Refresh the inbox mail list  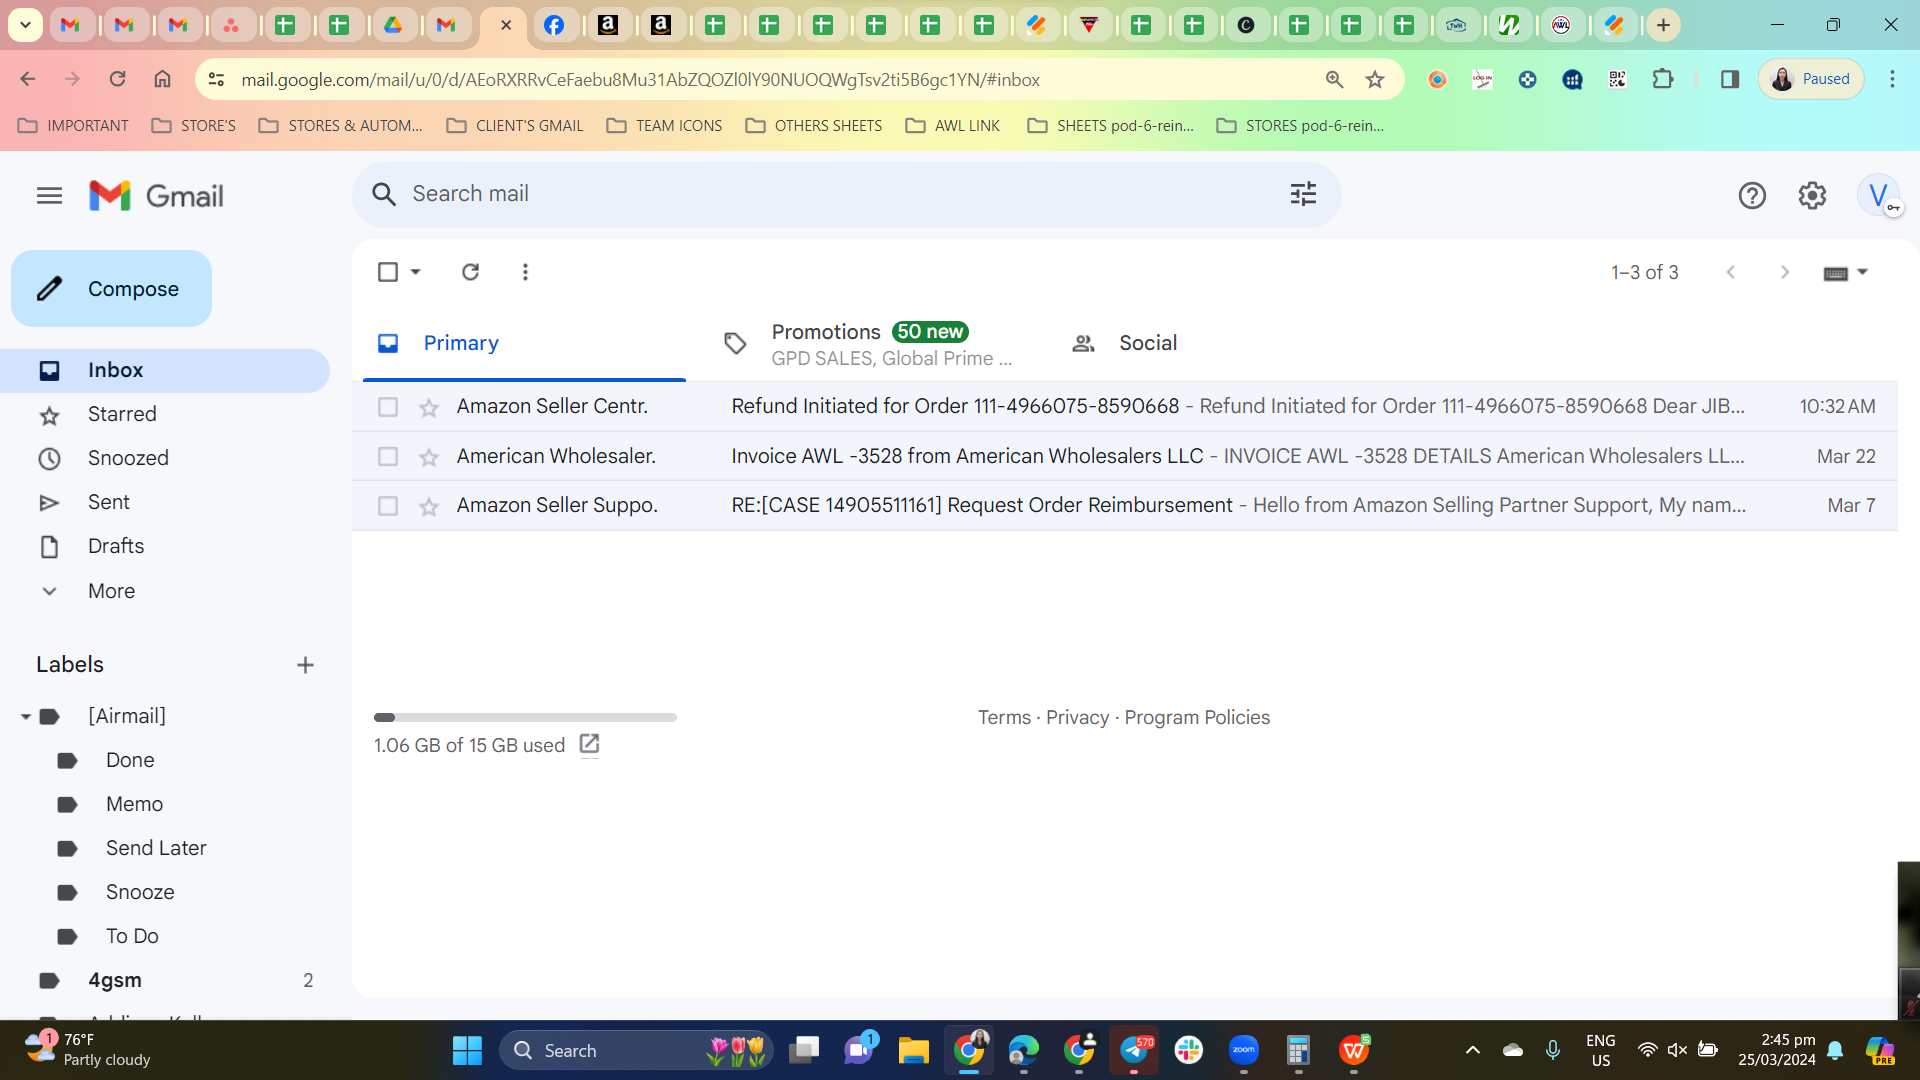click(x=470, y=272)
